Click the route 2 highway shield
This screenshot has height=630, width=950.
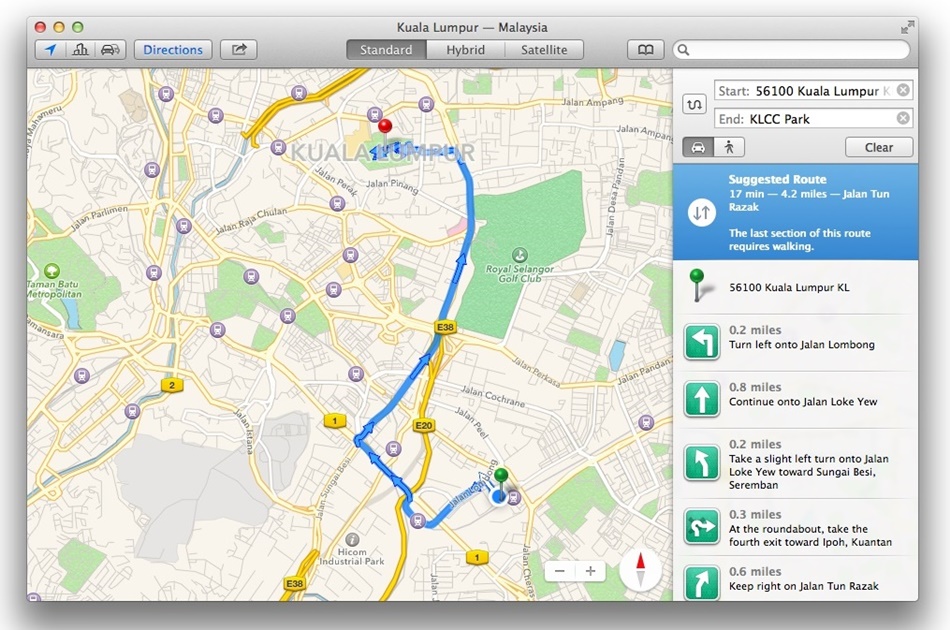[172, 385]
